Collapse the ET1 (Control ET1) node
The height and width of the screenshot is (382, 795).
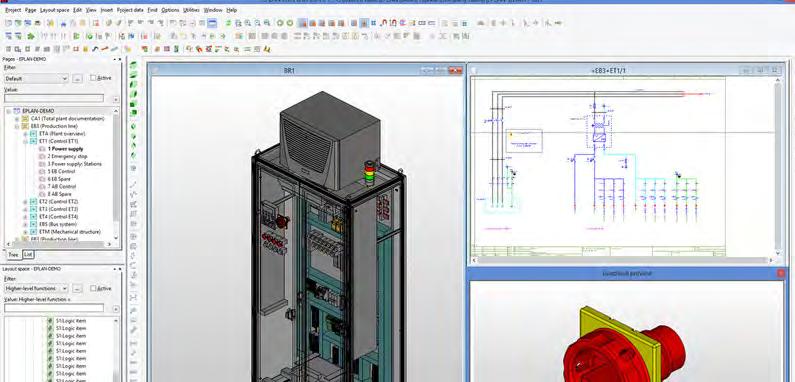(x=25, y=141)
